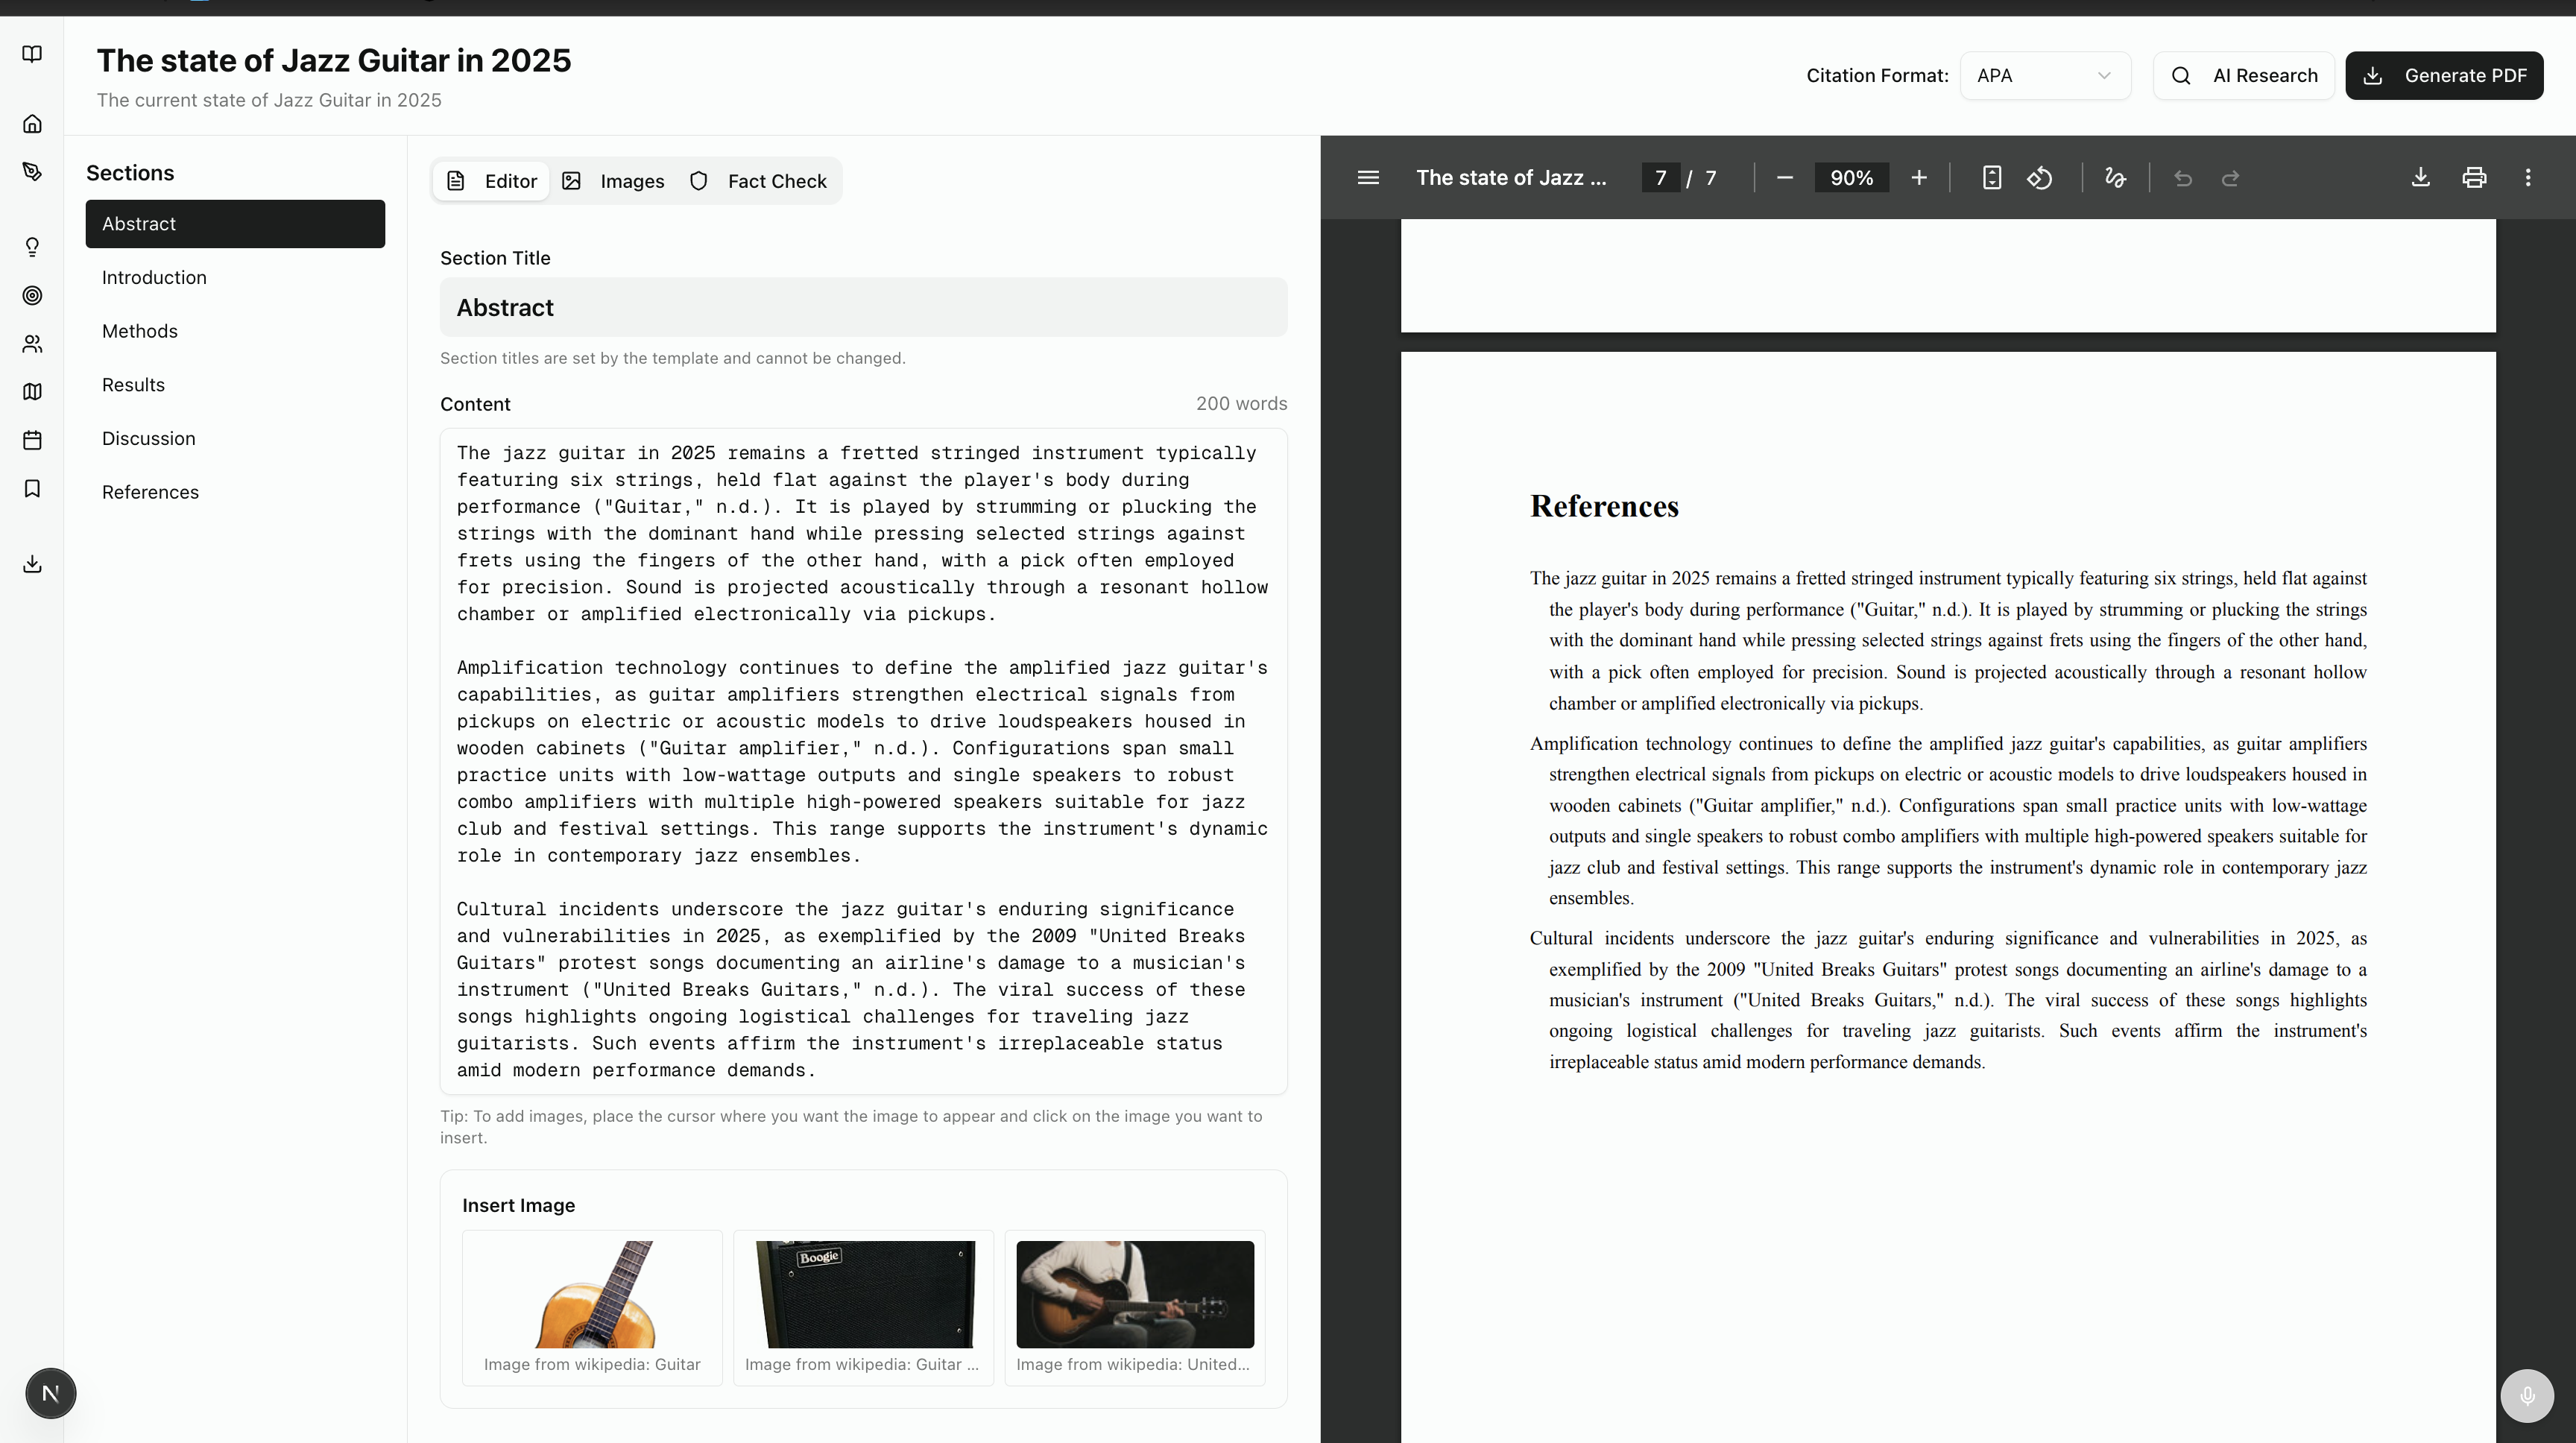The height and width of the screenshot is (1443, 2576).
Task: Click the home icon in left sidebar
Action: click(x=32, y=124)
